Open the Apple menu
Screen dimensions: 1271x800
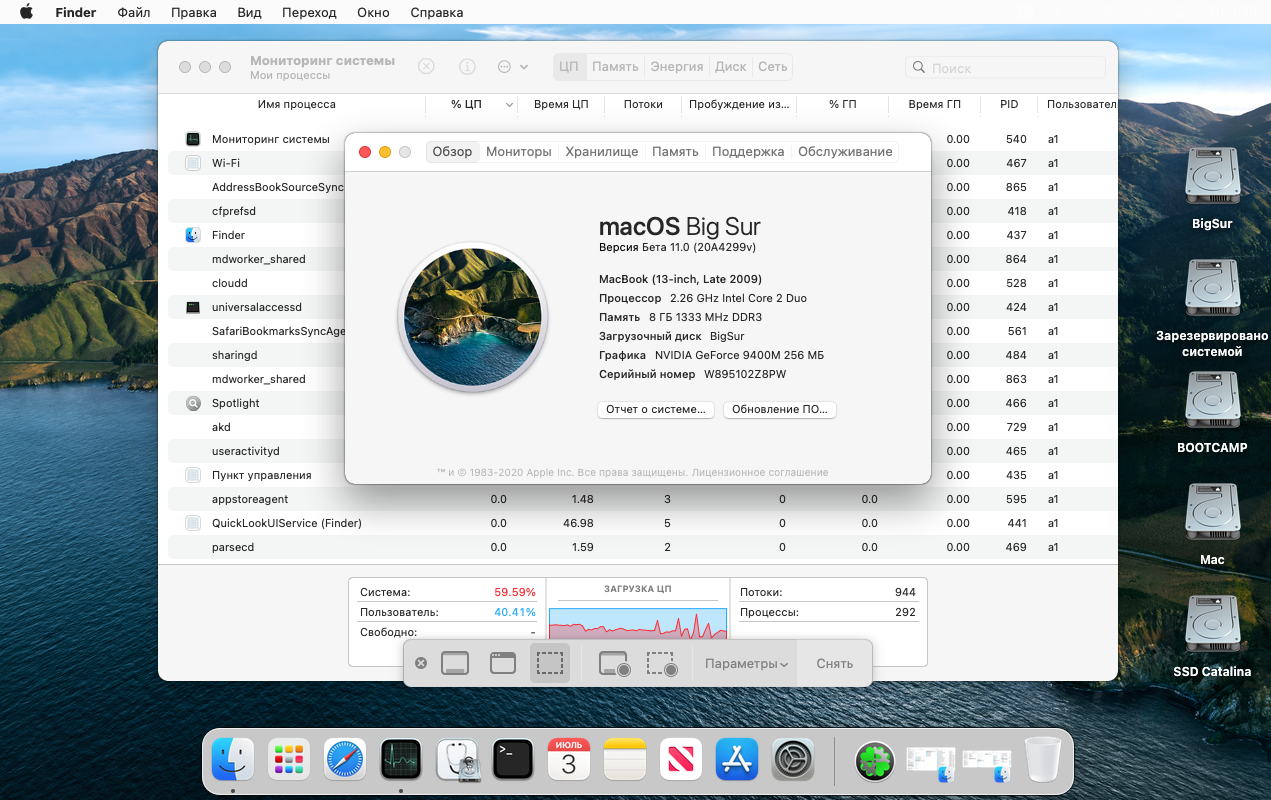[x=26, y=13]
